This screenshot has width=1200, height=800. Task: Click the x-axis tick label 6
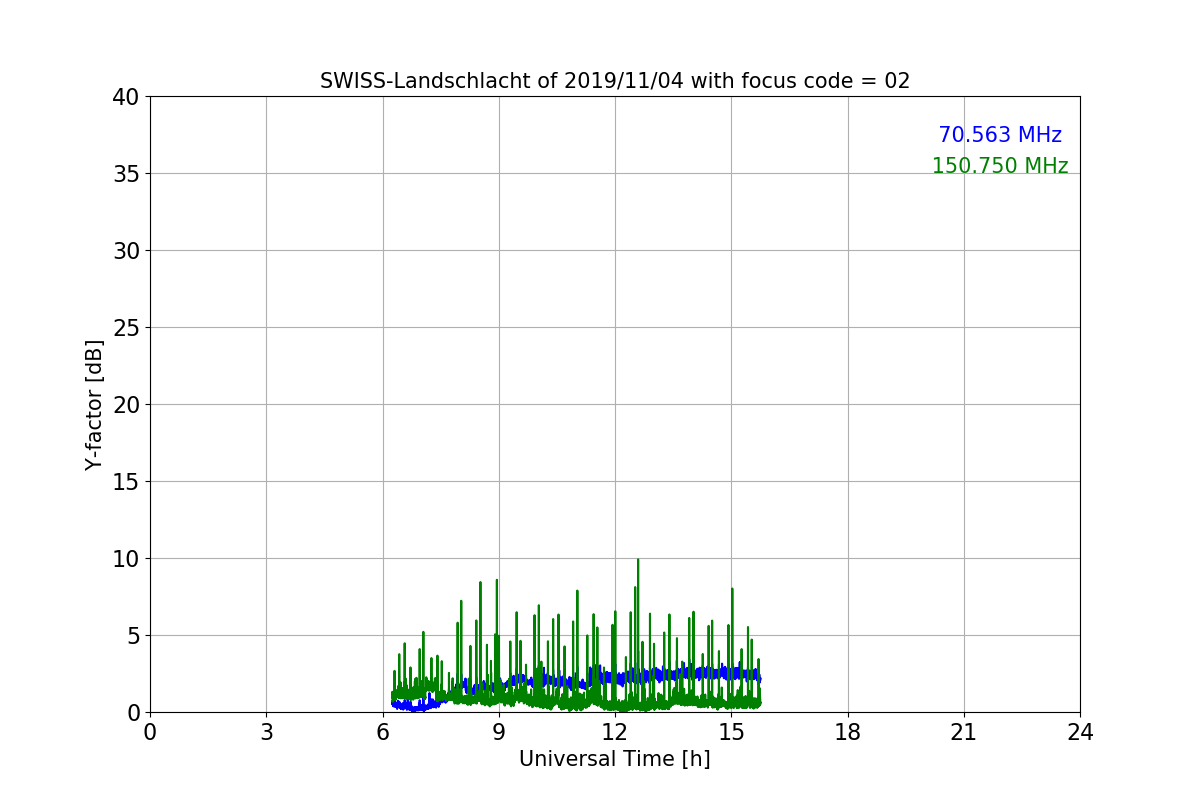[383, 732]
